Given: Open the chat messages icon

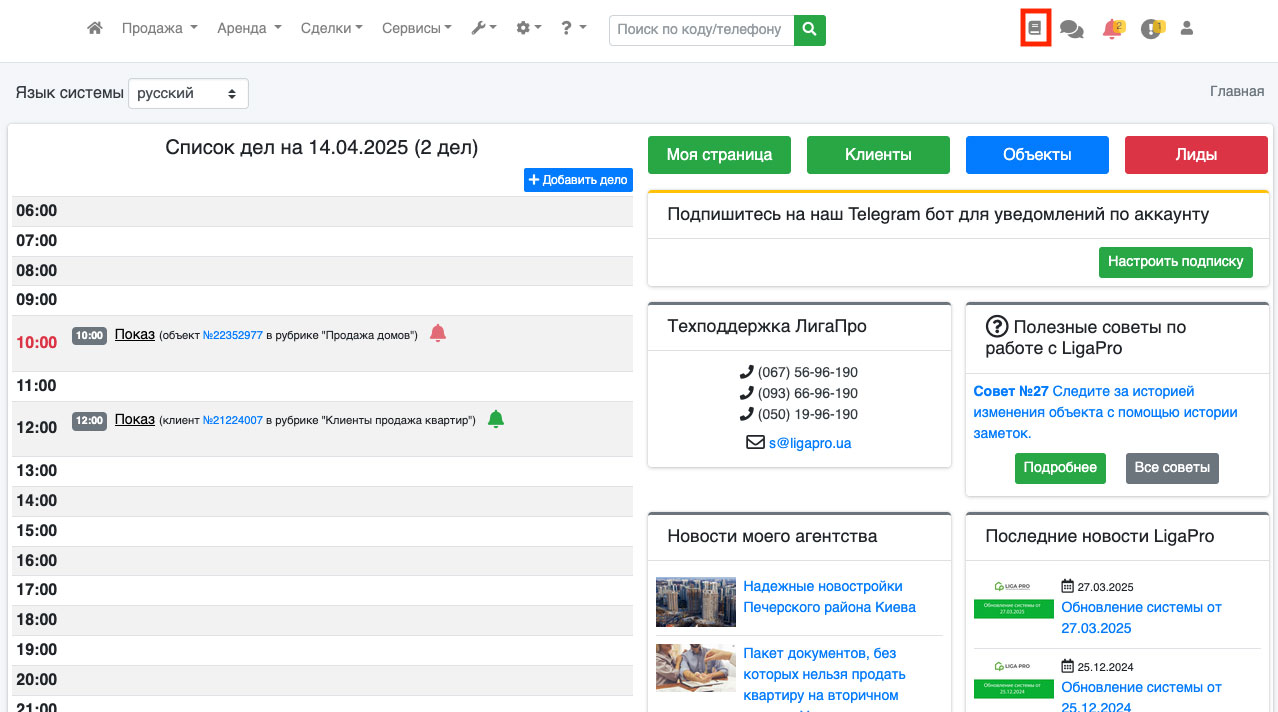Looking at the screenshot, I should pyautogui.click(x=1071, y=30).
